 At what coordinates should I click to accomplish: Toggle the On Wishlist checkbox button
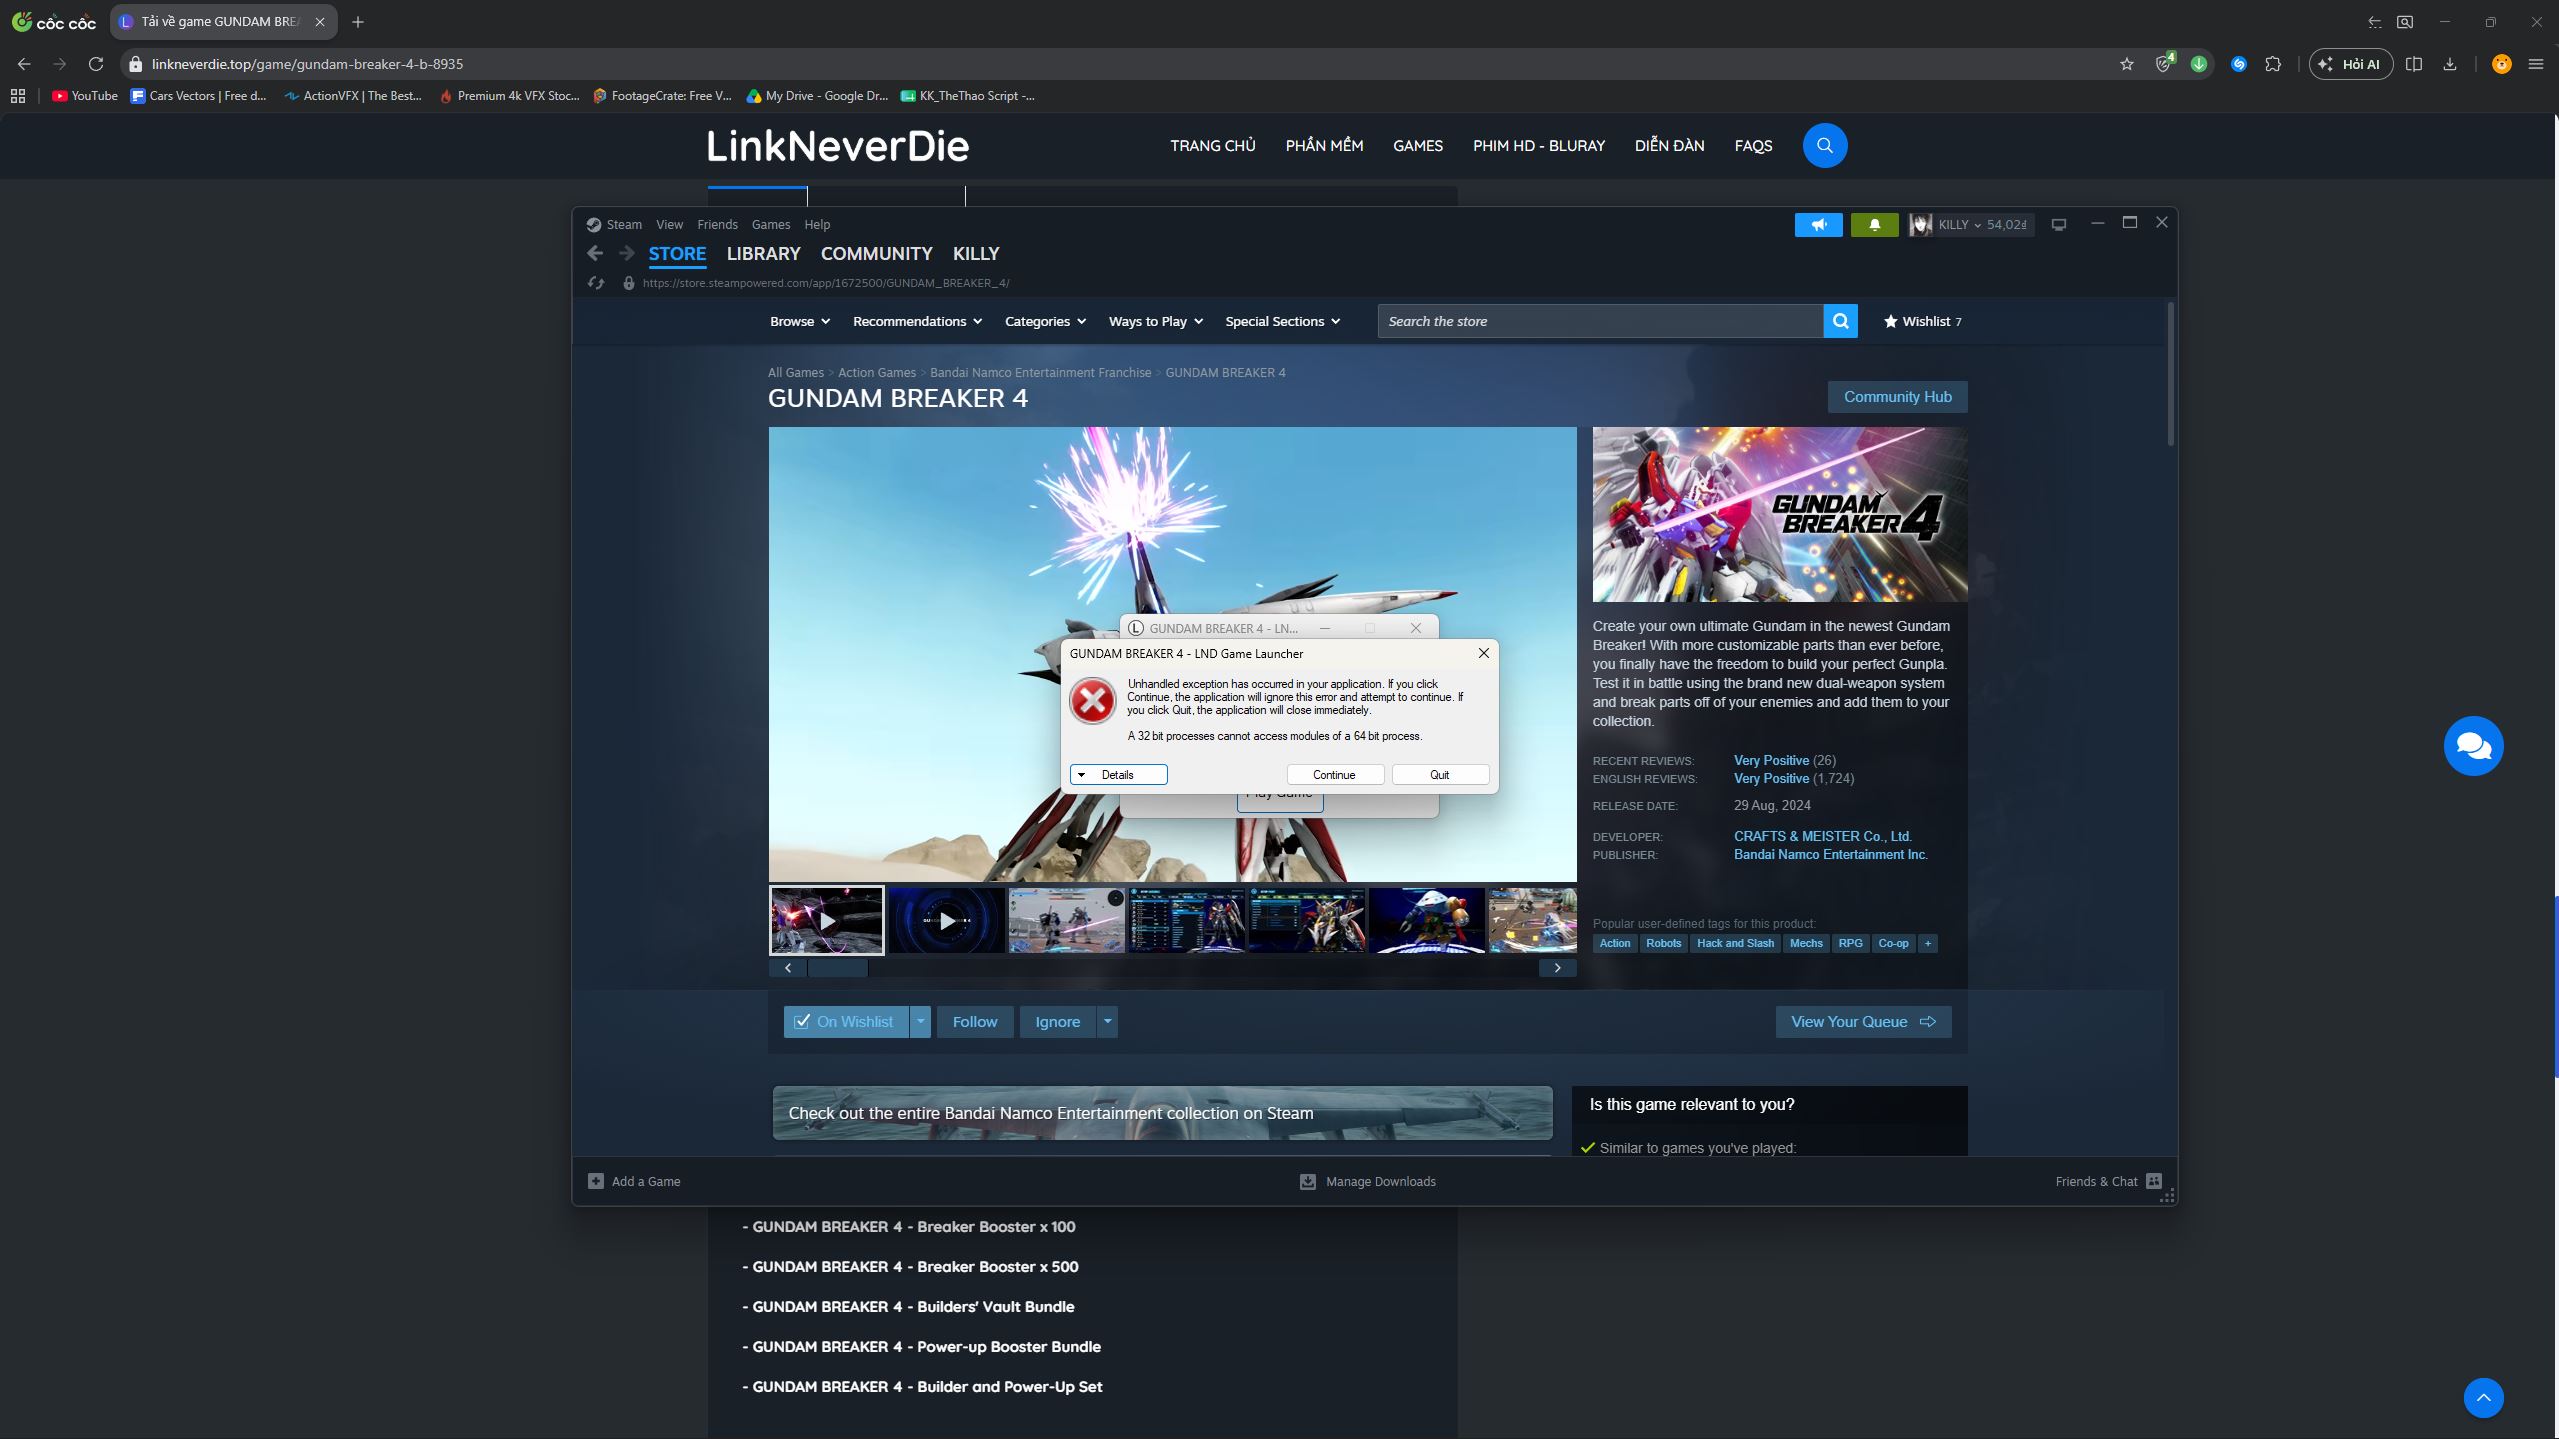click(x=845, y=1021)
